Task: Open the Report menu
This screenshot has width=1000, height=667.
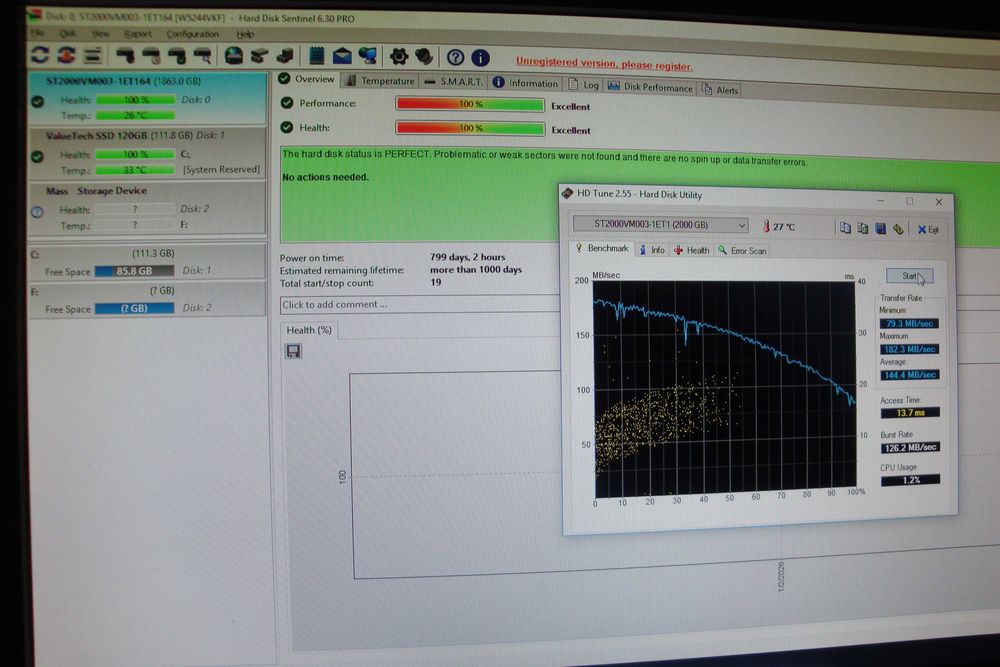Action: coord(138,34)
